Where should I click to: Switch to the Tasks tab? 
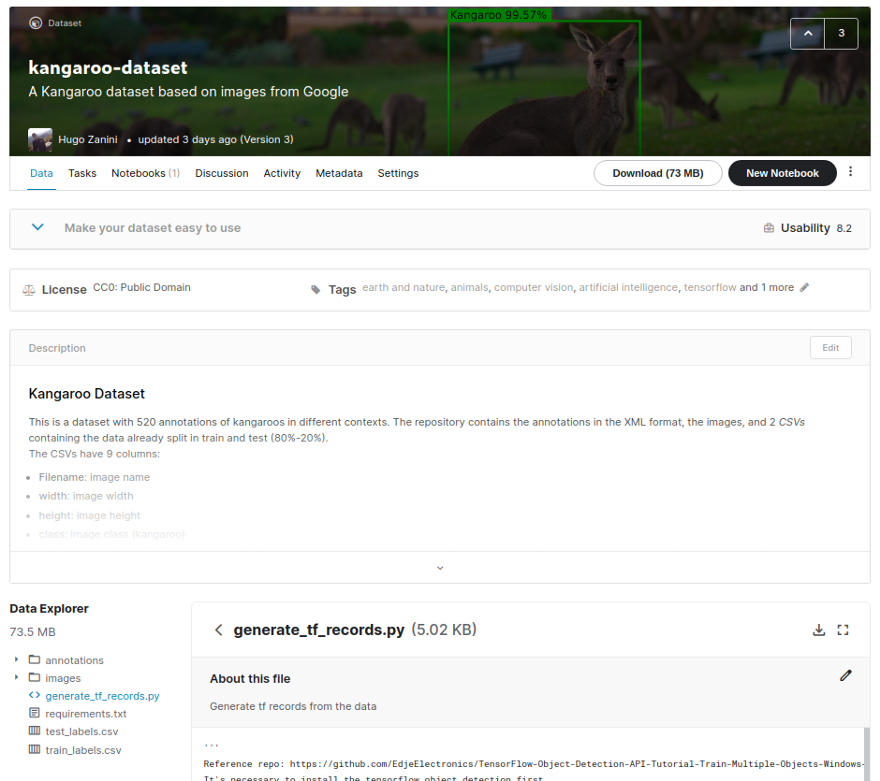[82, 173]
